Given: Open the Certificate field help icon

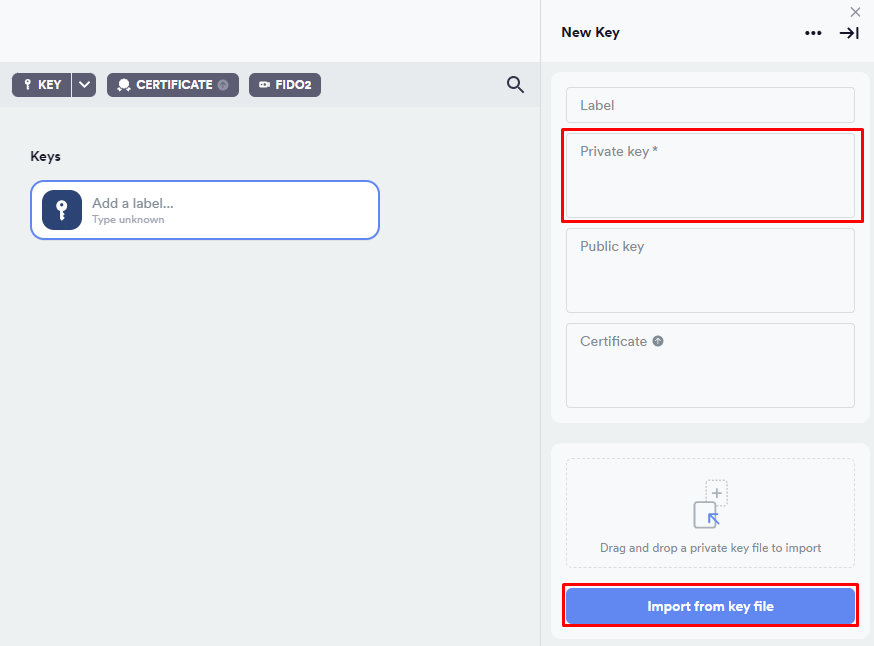Looking at the screenshot, I should pos(658,341).
